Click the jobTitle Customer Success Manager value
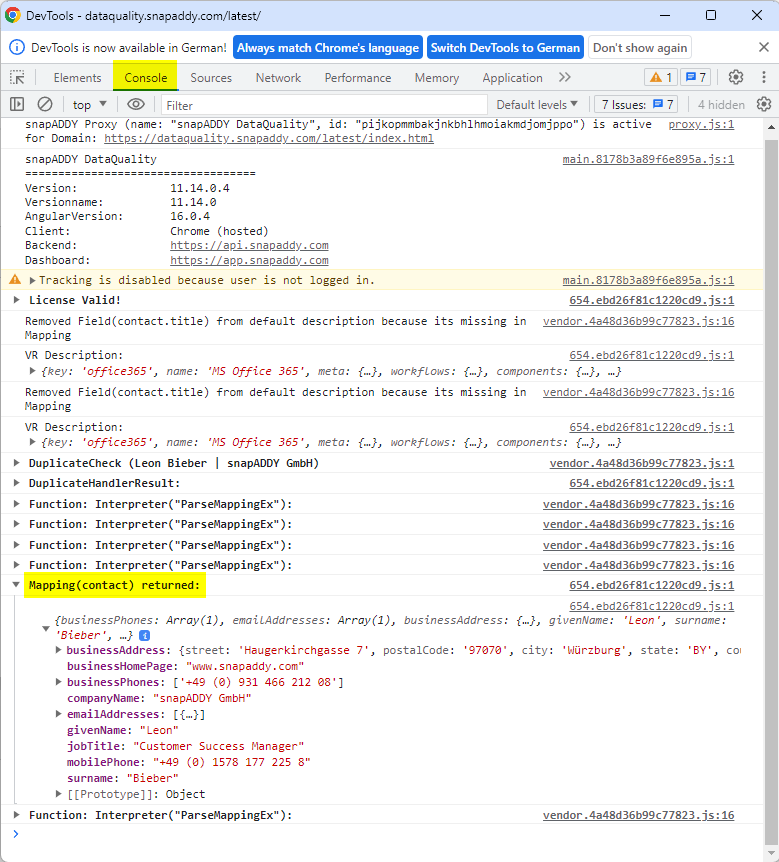Image resolution: width=779 pixels, height=862 pixels. pyautogui.click(x=219, y=746)
